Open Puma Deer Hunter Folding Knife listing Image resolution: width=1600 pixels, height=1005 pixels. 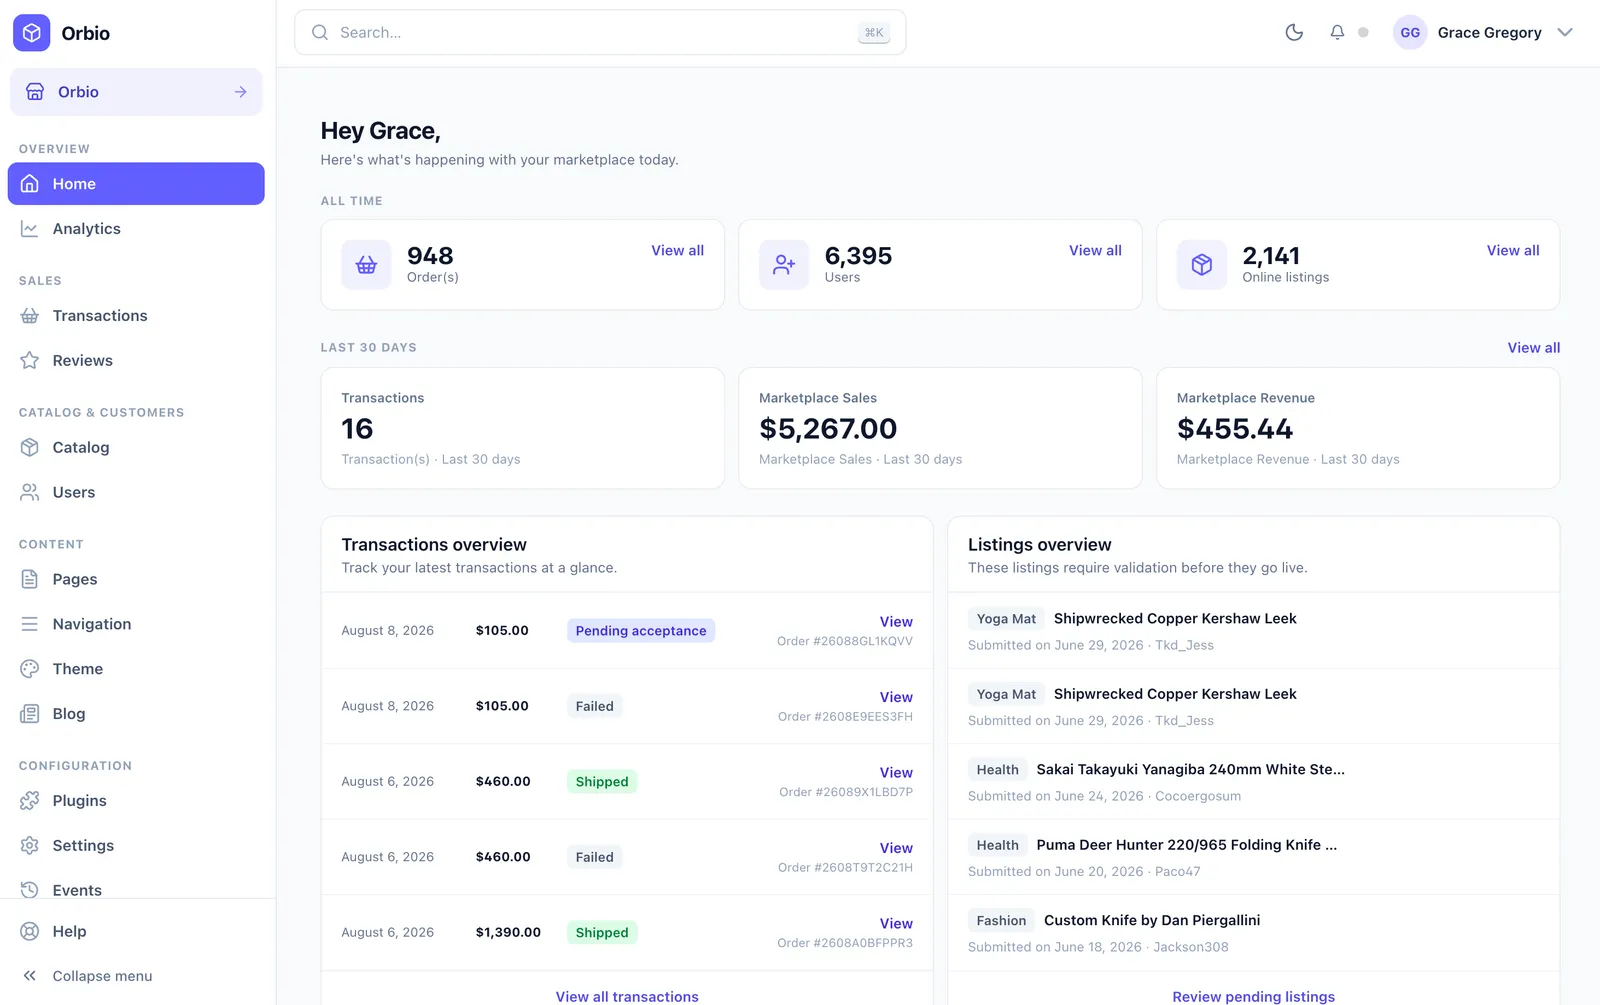(1186, 845)
